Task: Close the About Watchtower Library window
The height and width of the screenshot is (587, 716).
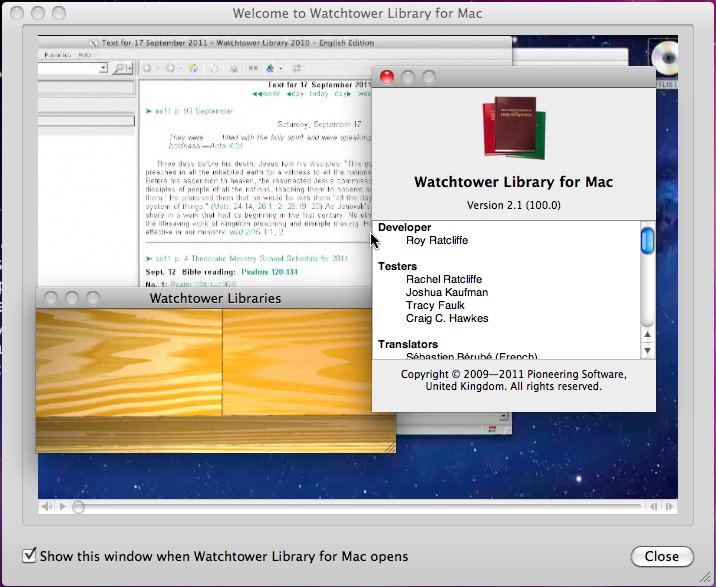Action: tap(387, 77)
